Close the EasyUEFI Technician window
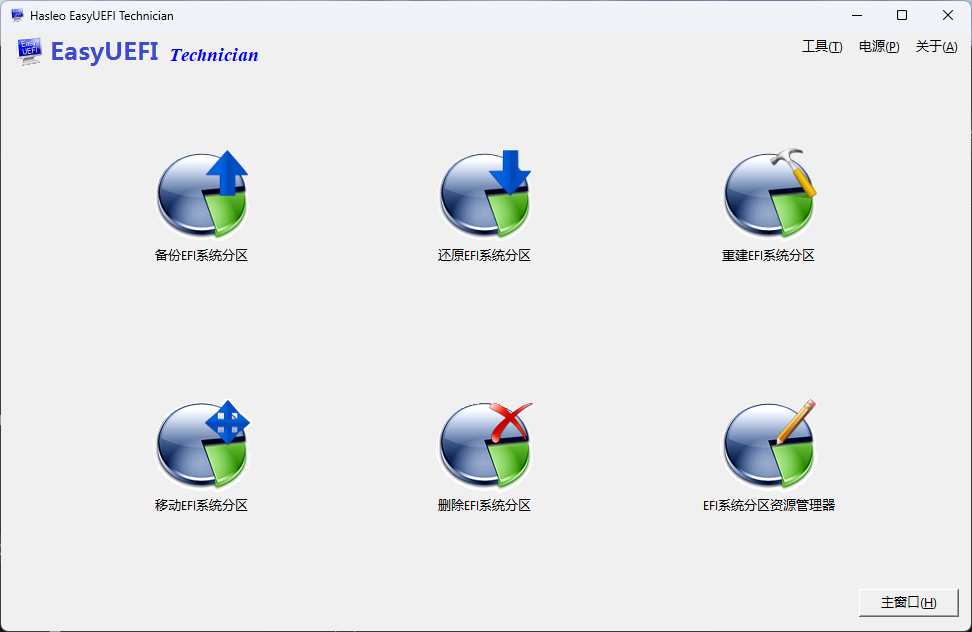The image size is (972, 632). click(948, 15)
